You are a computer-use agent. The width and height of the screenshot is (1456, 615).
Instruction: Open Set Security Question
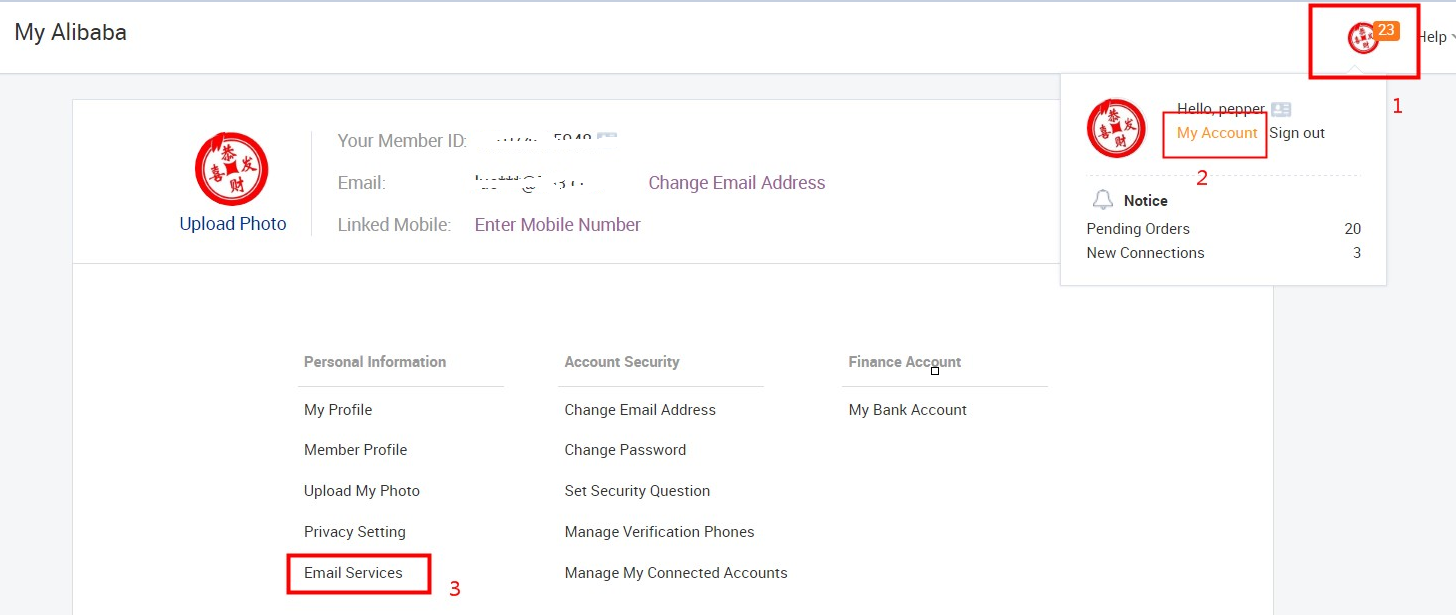(637, 491)
